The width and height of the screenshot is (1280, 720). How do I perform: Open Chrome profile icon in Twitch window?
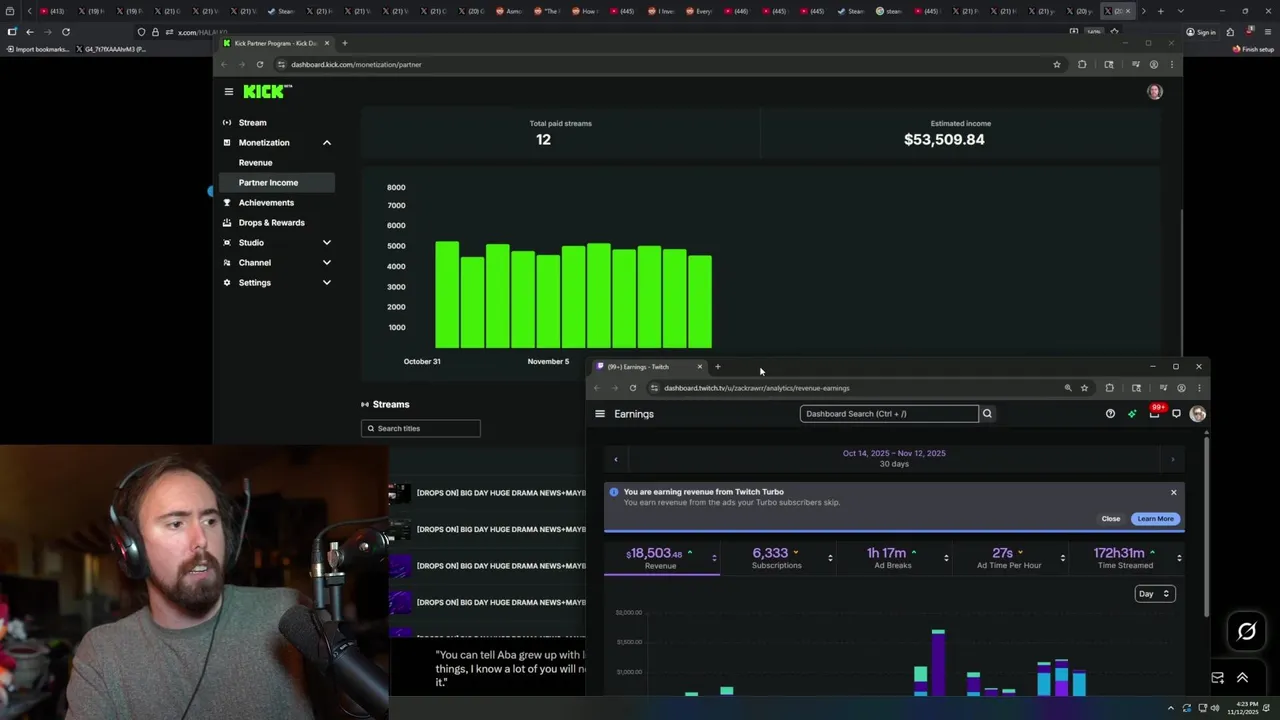pos(1181,388)
